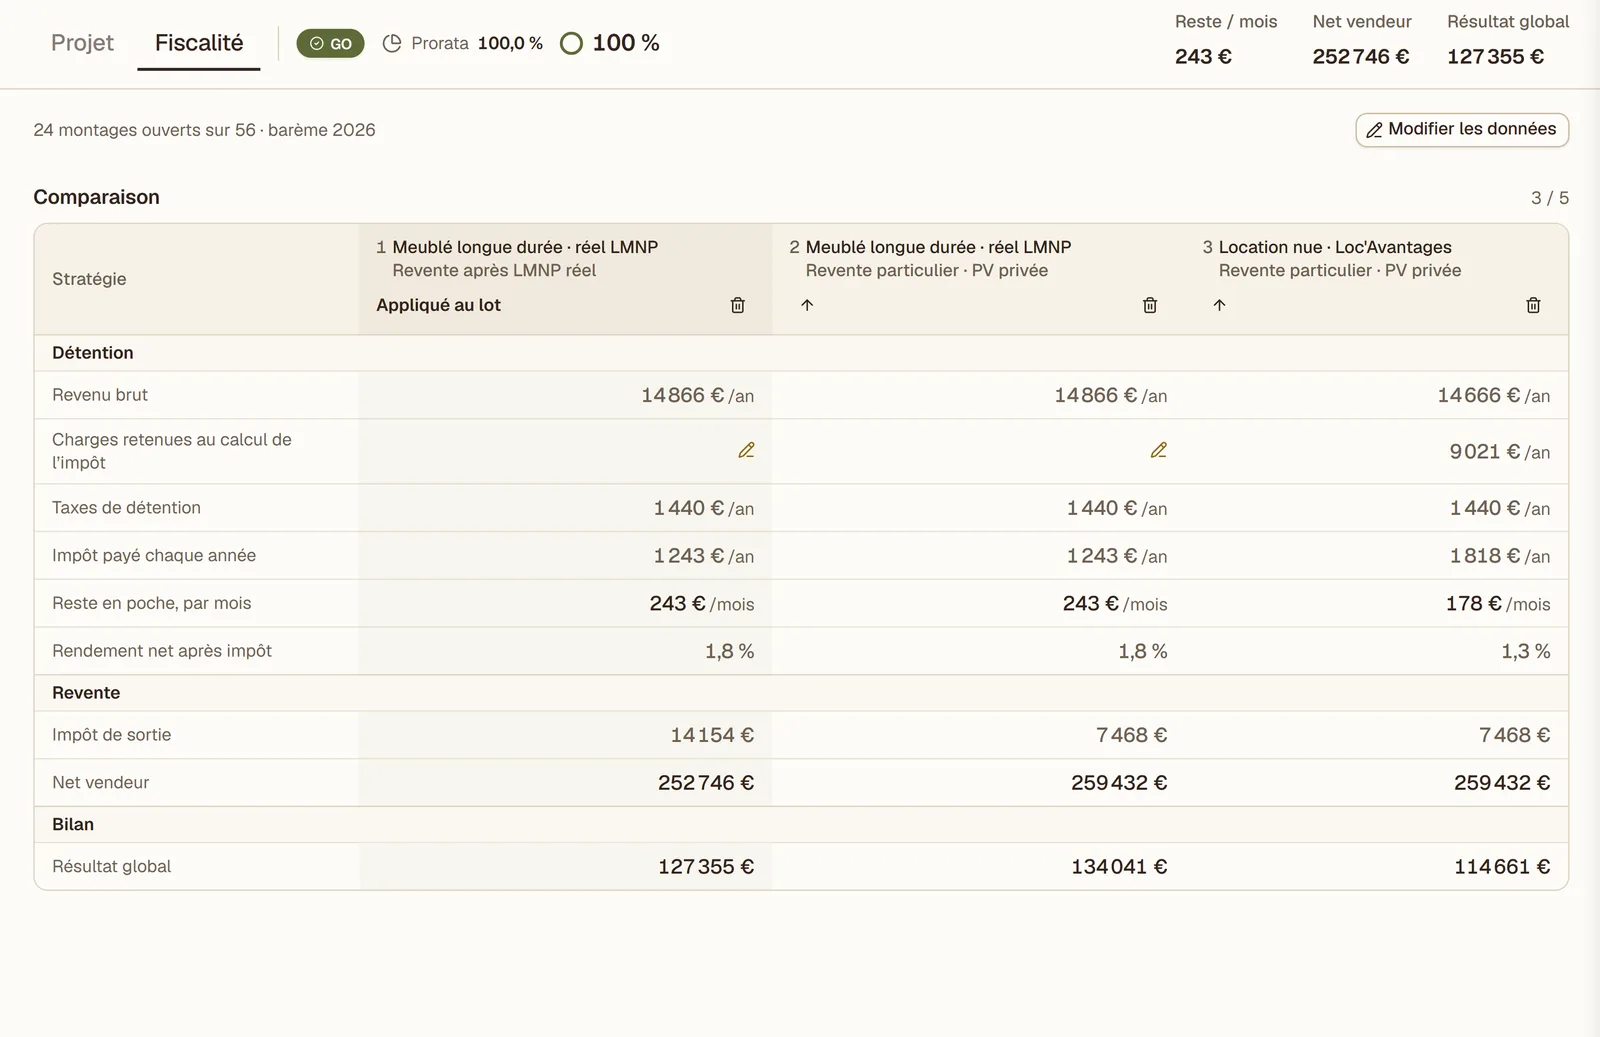Click the Revenu brut row label

point(100,395)
